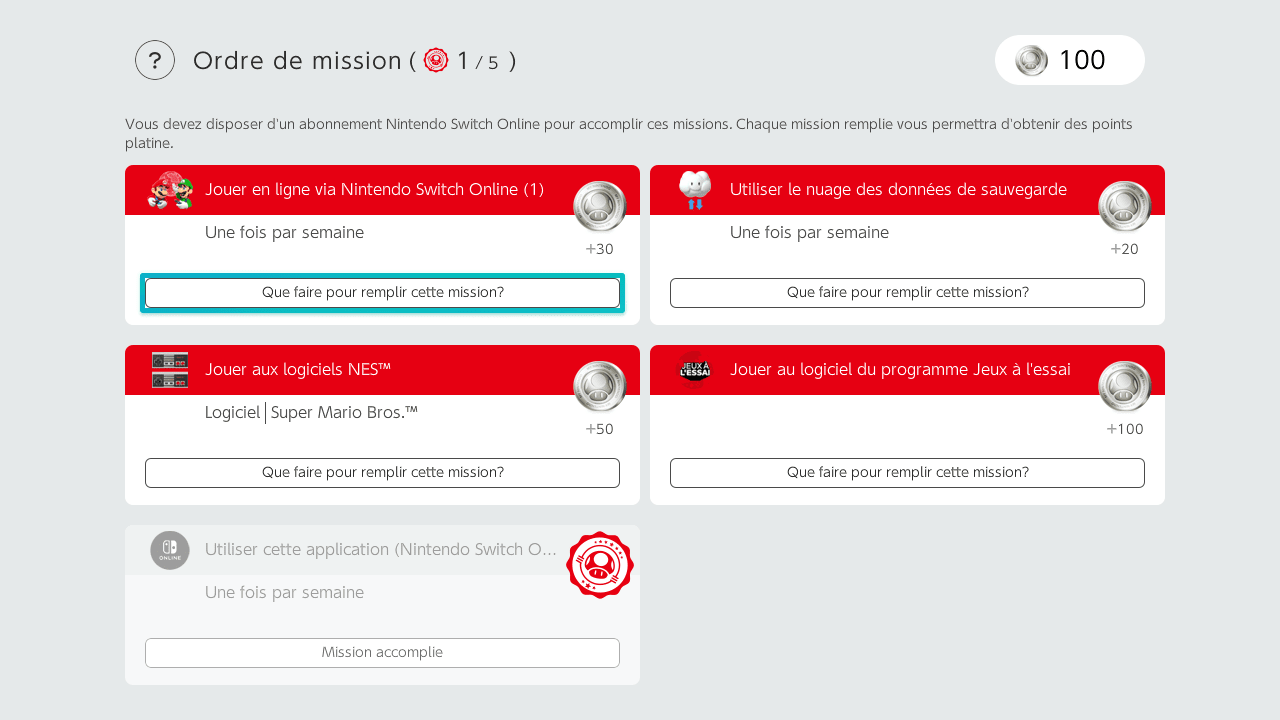Select the Jouer aux logiciels NES header
Screen dimensions: 1280x720
(x=298, y=369)
